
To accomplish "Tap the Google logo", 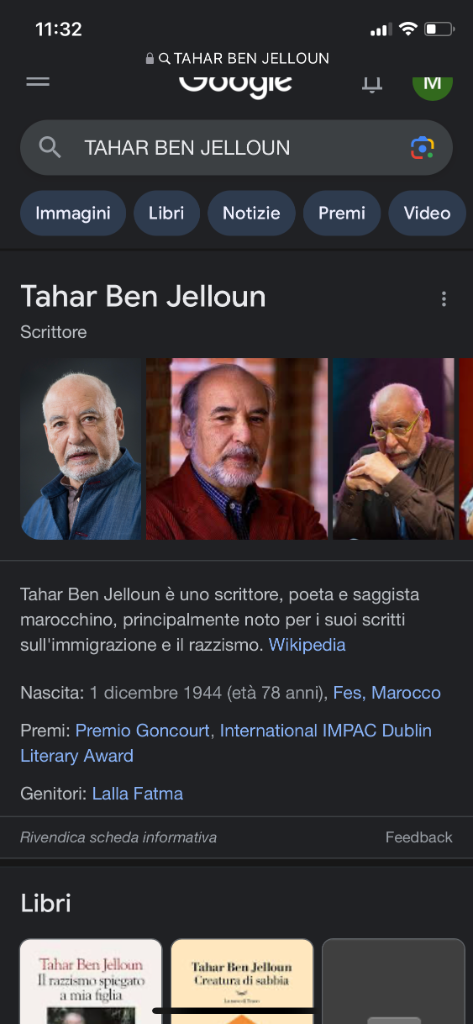I will [x=236, y=85].
